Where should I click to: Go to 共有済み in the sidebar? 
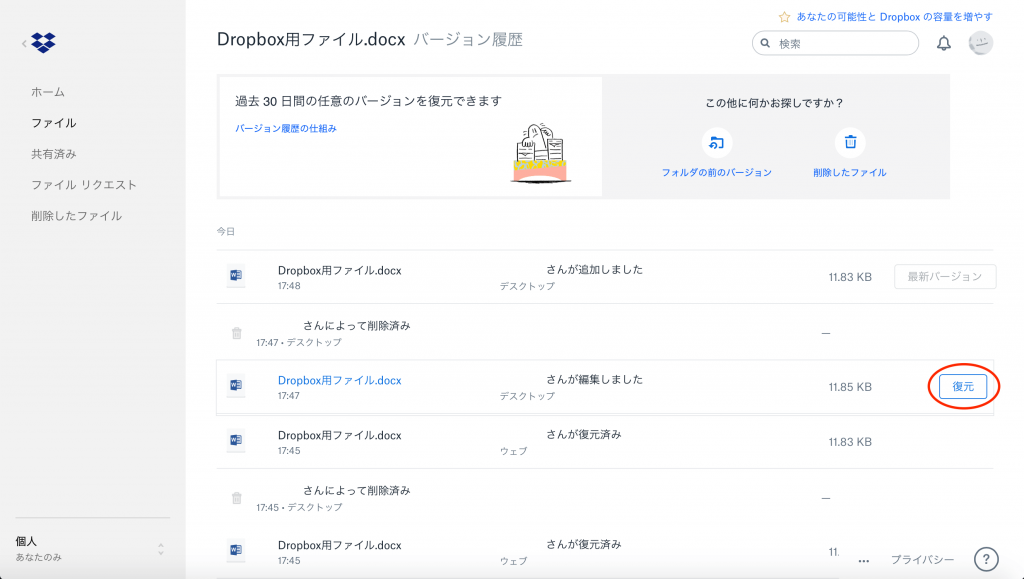coord(54,154)
